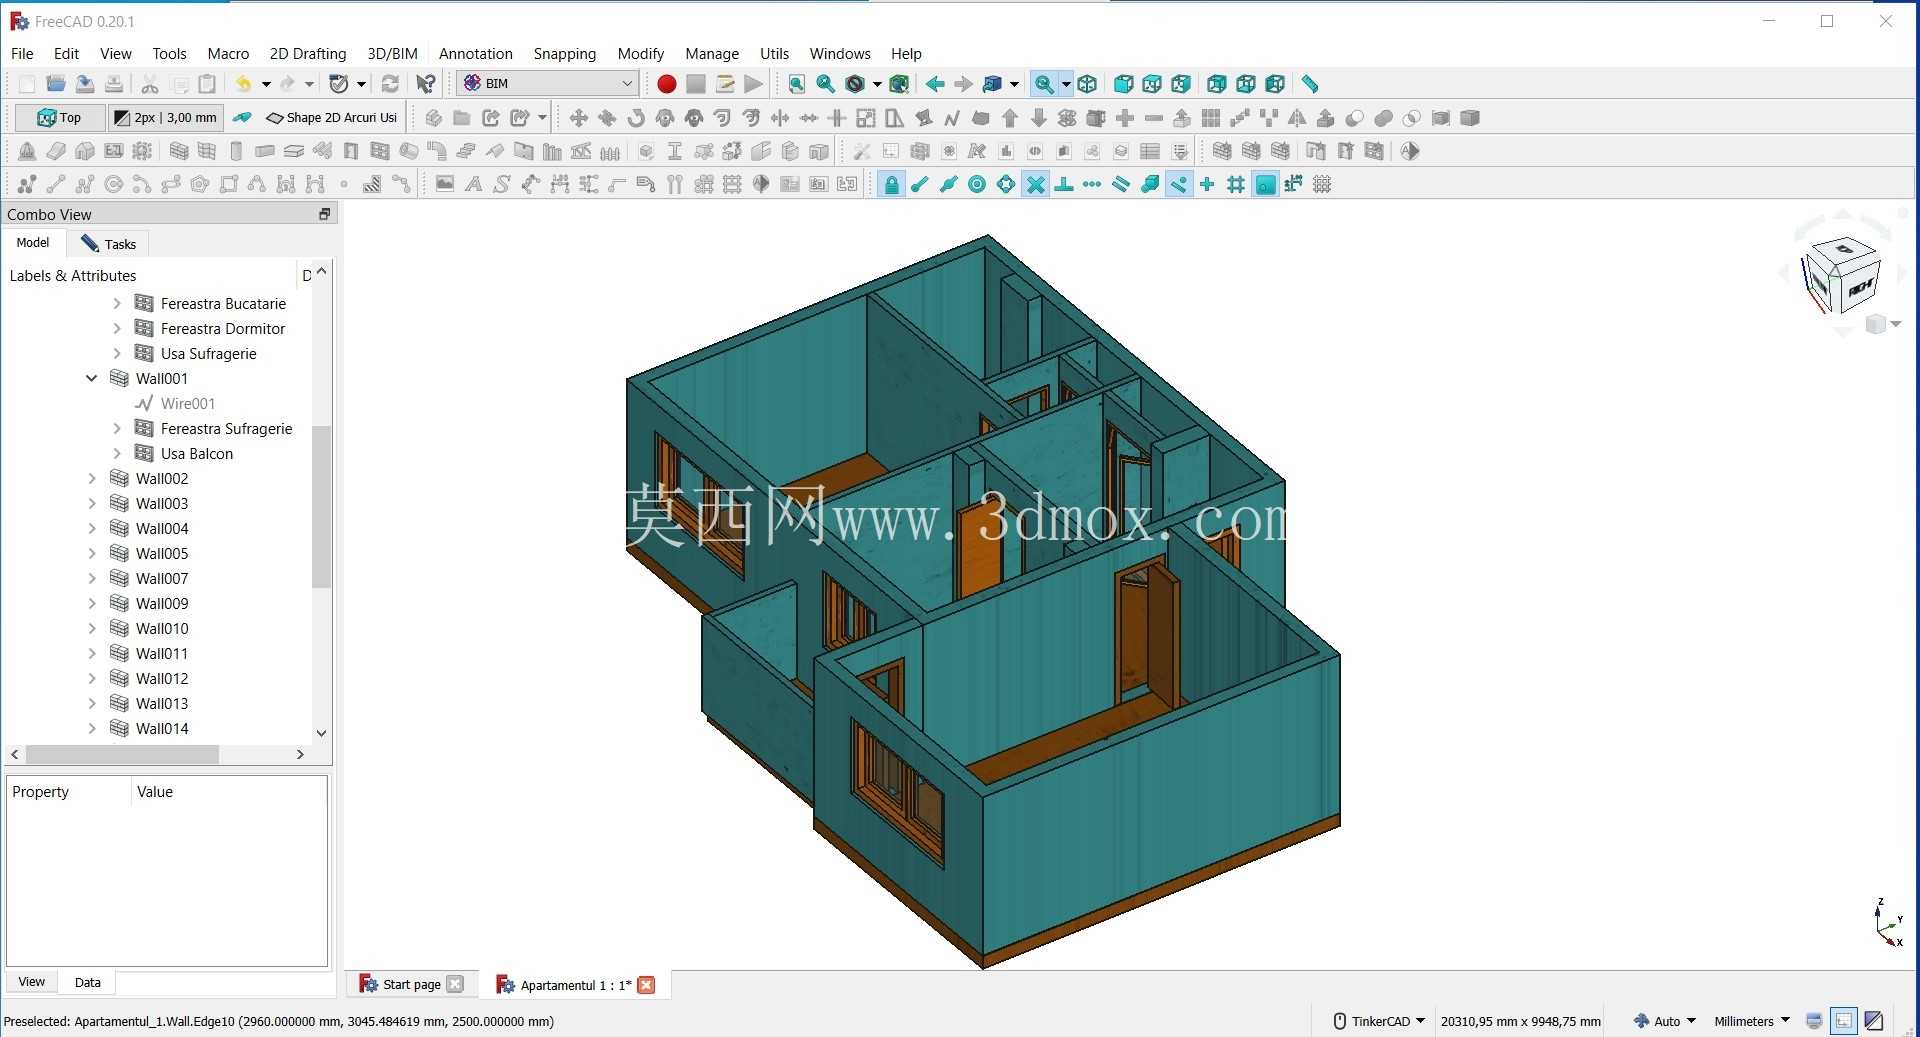The width and height of the screenshot is (1920, 1037).
Task: Open a document with folder icon
Action: click(x=56, y=84)
